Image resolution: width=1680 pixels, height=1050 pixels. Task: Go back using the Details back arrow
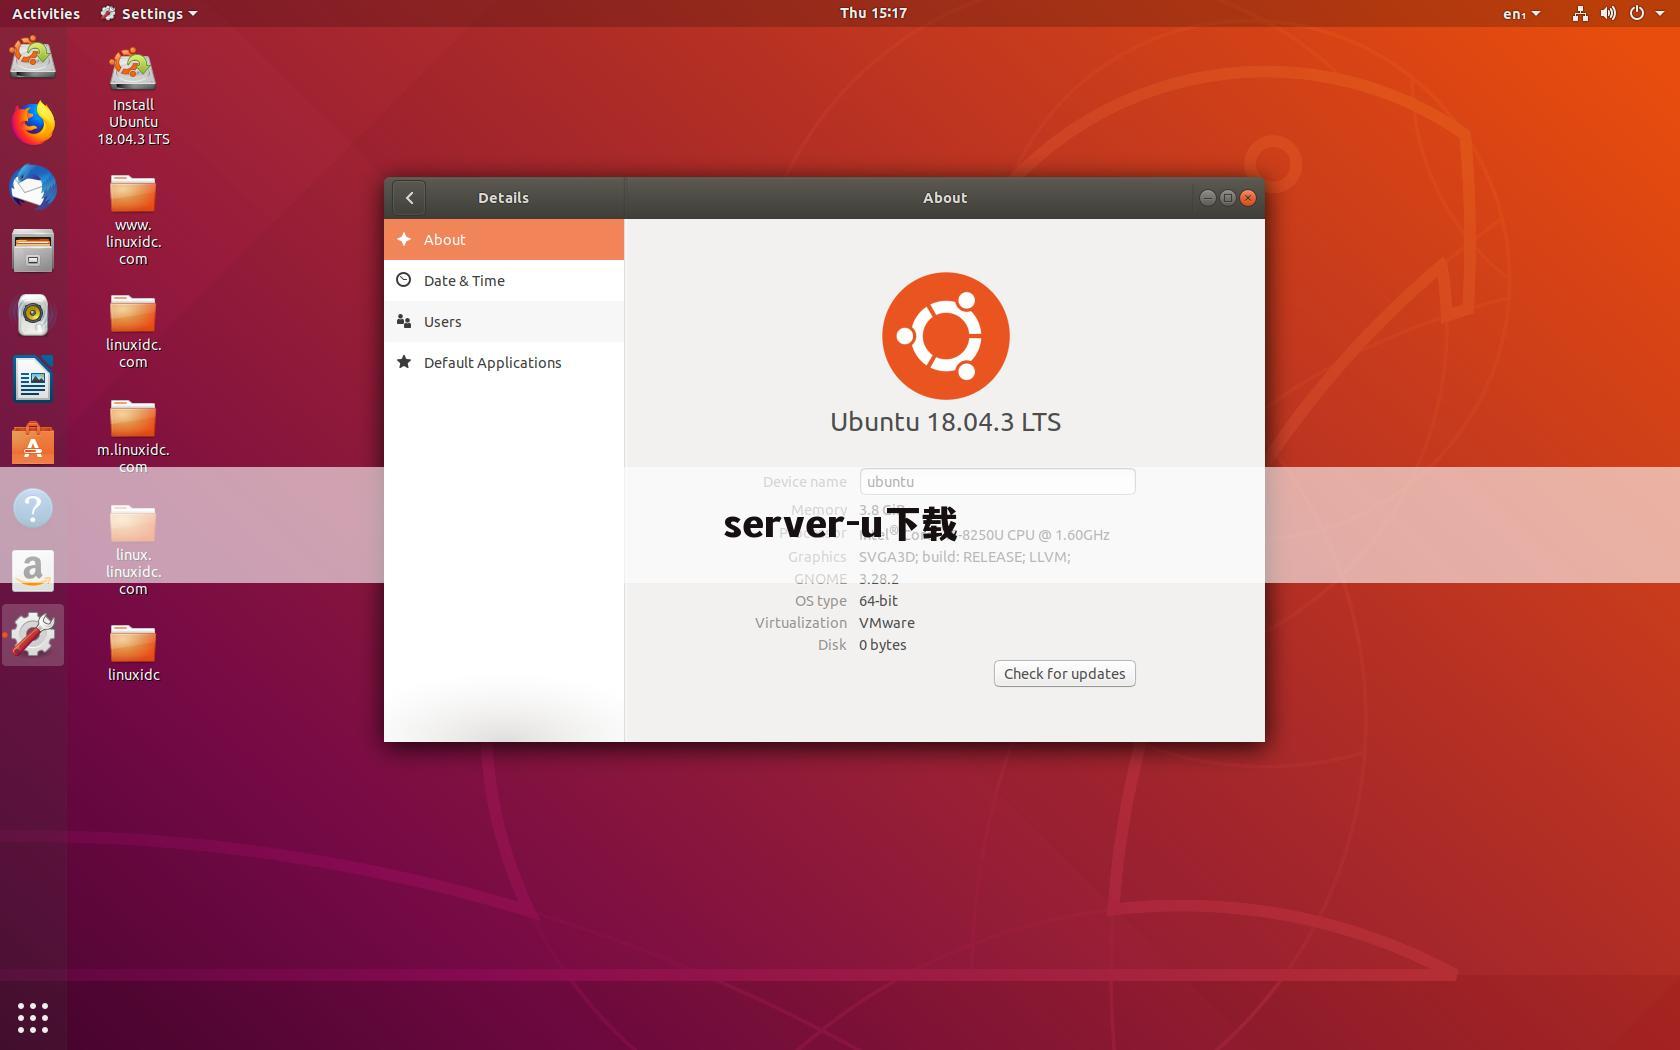409,198
